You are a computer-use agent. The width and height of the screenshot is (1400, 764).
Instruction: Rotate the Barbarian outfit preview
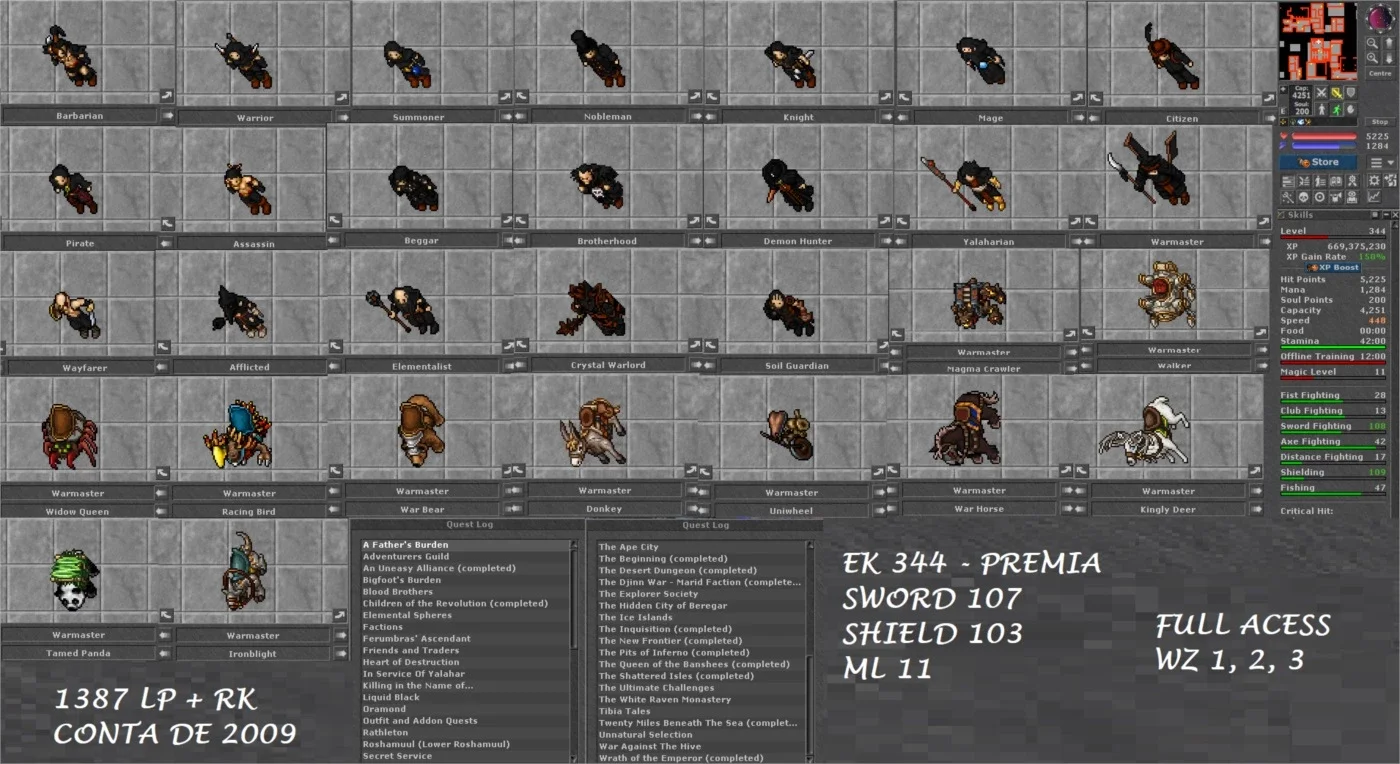[167, 95]
